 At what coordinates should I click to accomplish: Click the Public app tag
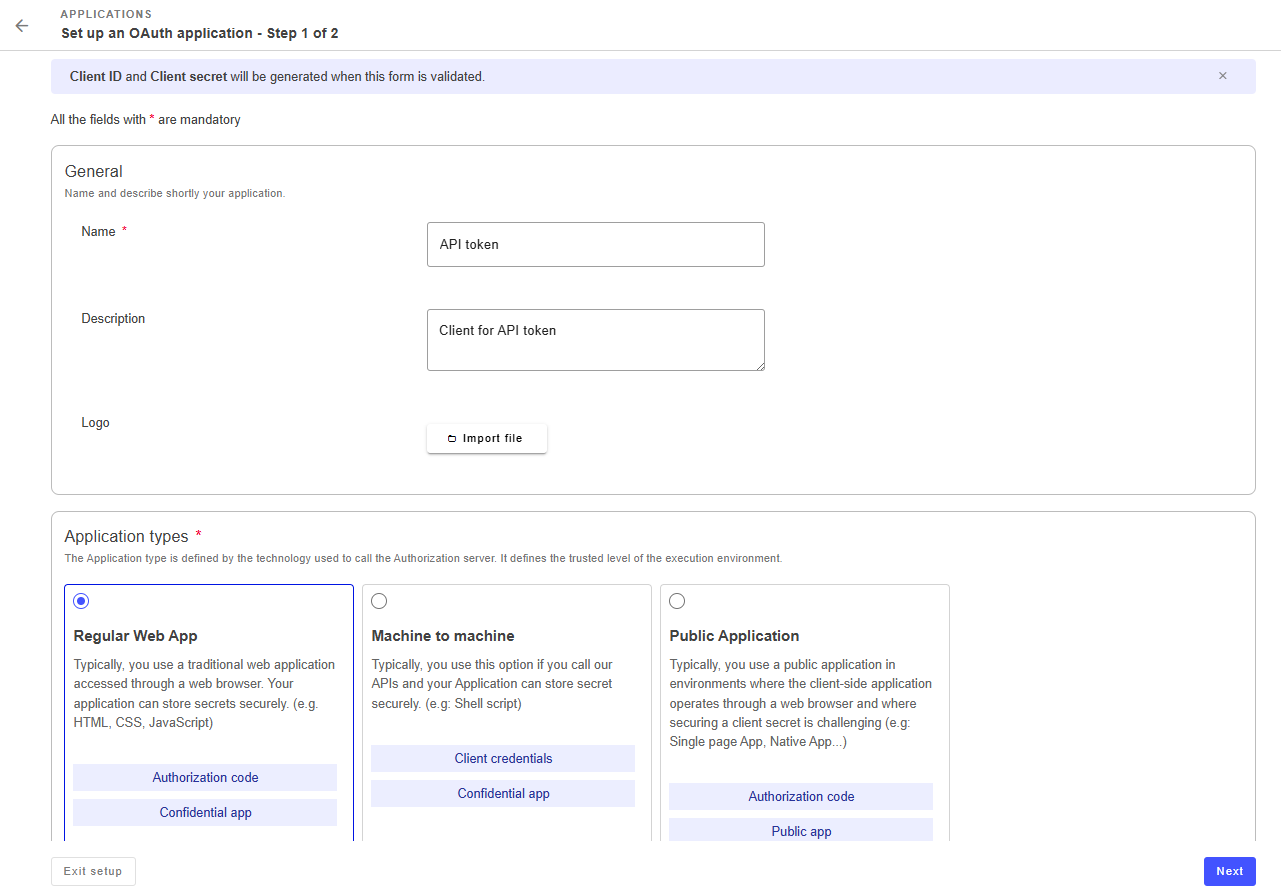click(801, 831)
